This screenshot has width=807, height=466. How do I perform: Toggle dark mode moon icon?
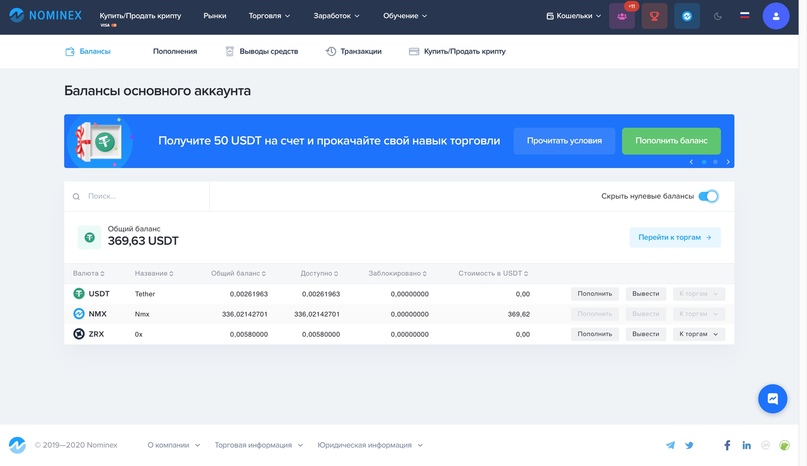tap(717, 16)
